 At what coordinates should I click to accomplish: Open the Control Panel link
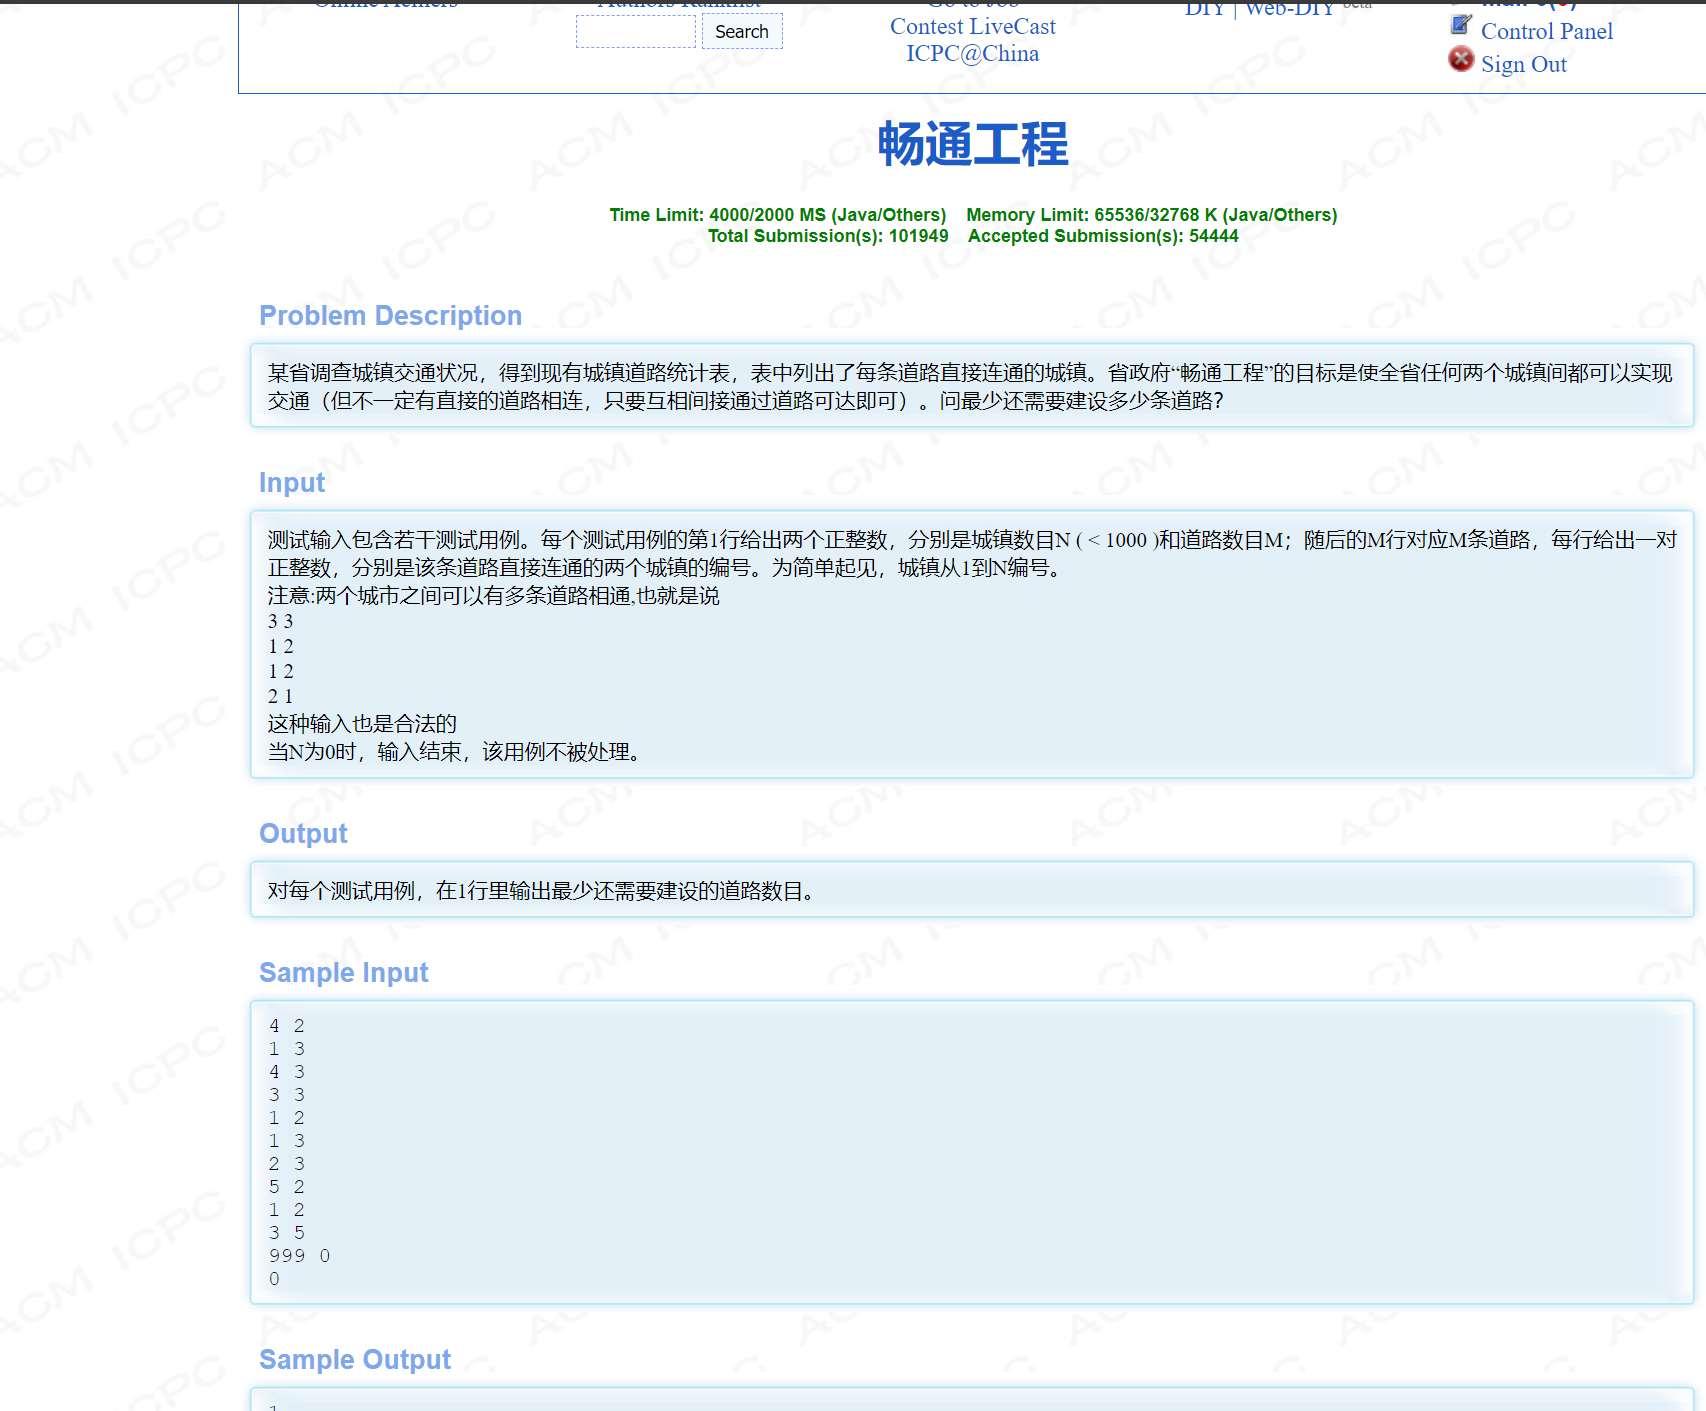pyautogui.click(x=1547, y=31)
